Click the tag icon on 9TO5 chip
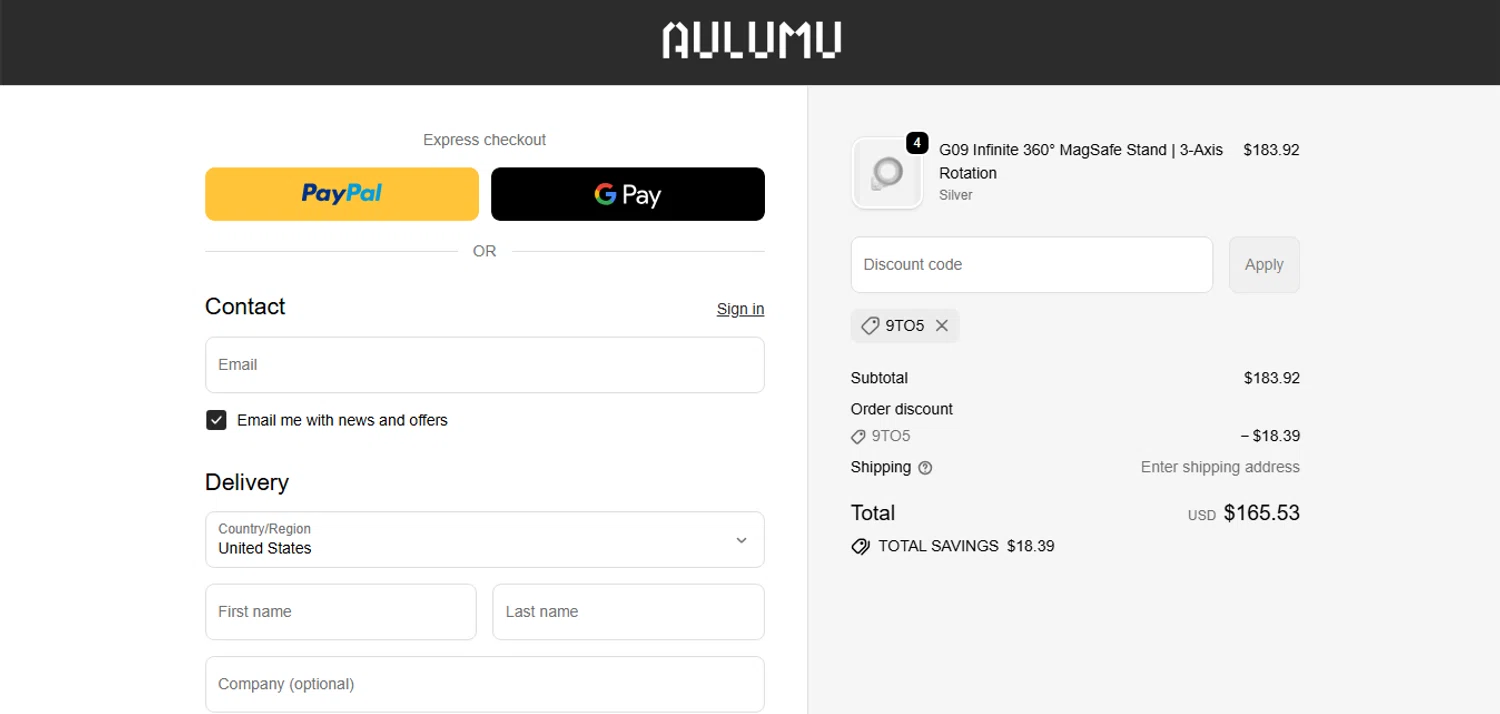1500x714 pixels. (x=870, y=326)
